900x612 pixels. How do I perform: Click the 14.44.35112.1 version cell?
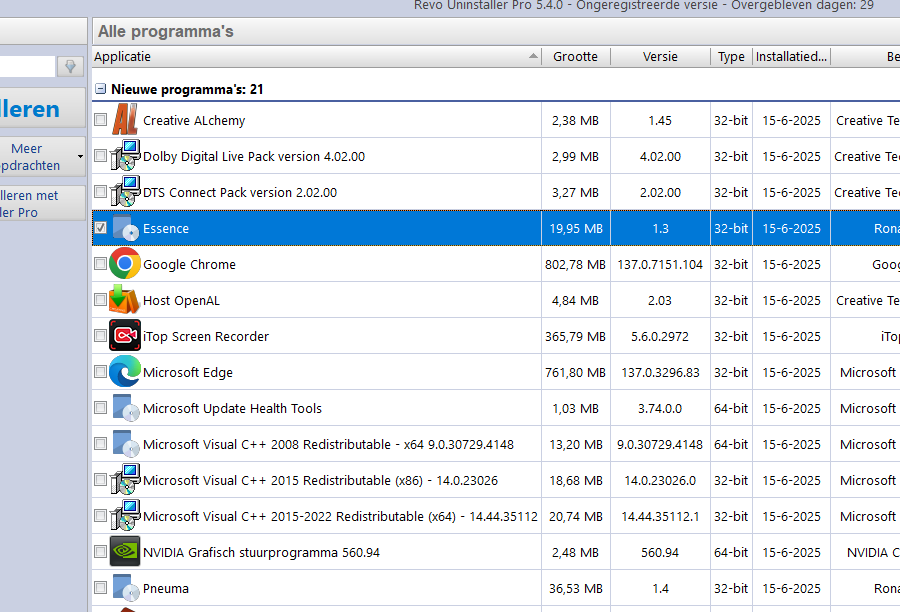click(x=660, y=516)
